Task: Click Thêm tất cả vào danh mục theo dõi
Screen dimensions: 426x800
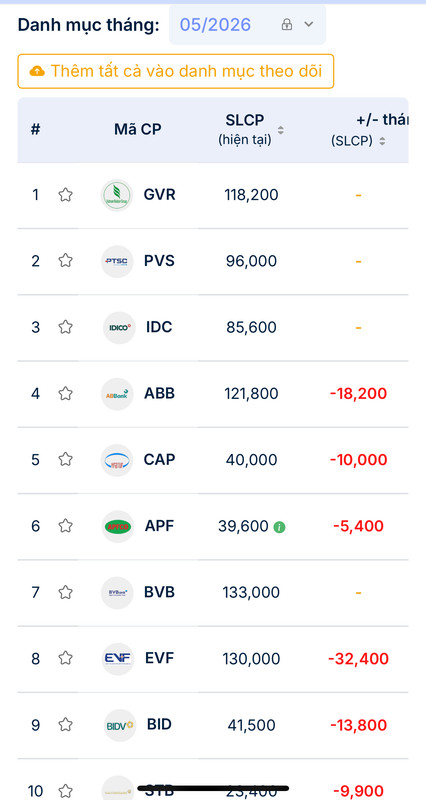Action: pyautogui.click(x=176, y=71)
